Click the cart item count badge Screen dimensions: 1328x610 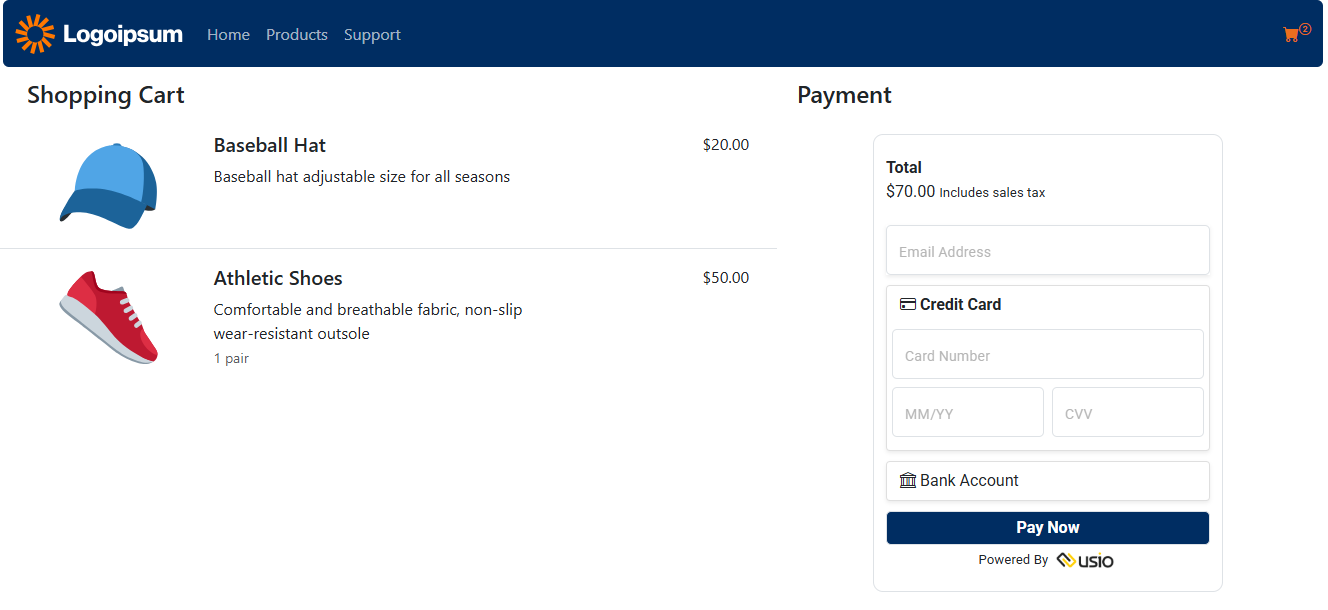tap(1305, 29)
